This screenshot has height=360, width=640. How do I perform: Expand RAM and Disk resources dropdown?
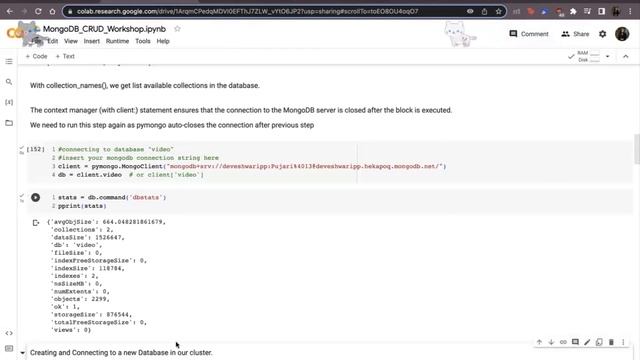[x=607, y=56]
